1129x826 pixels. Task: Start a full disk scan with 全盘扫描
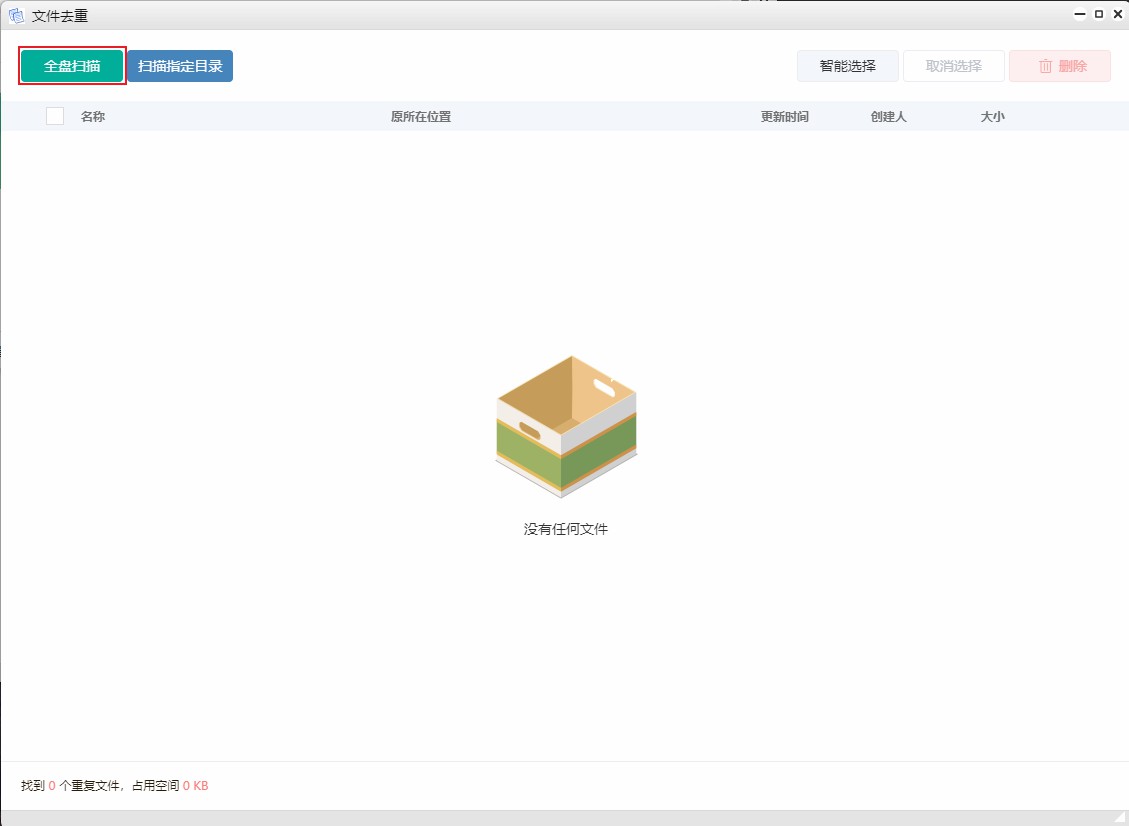click(x=70, y=65)
